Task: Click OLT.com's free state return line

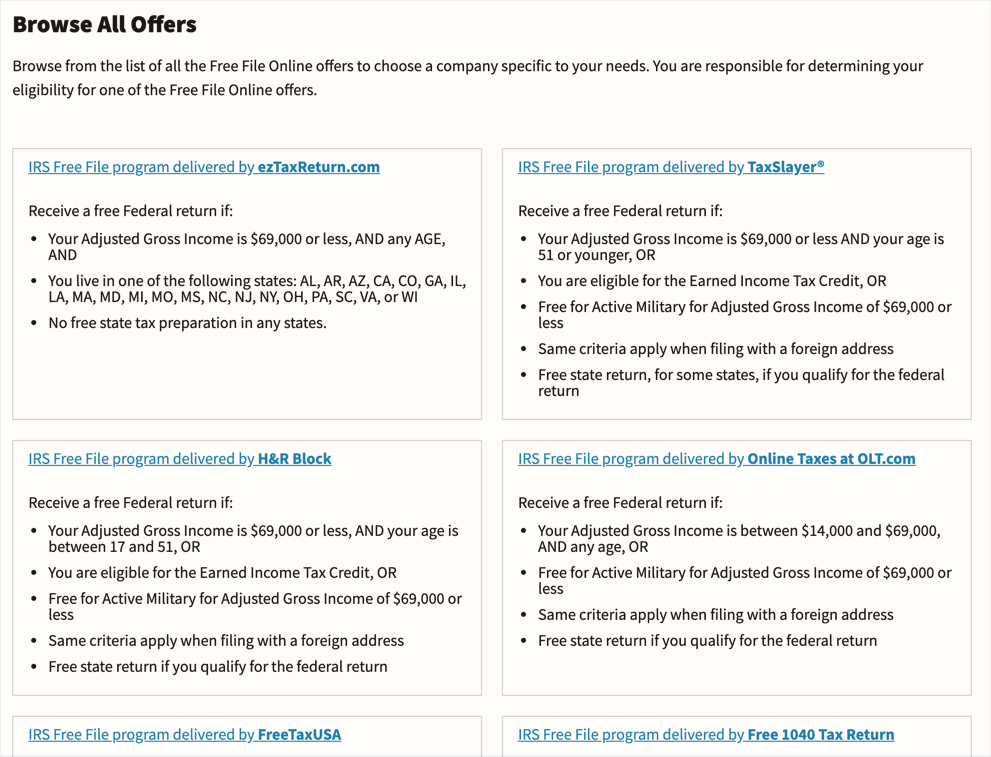Action: click(707, 641)
